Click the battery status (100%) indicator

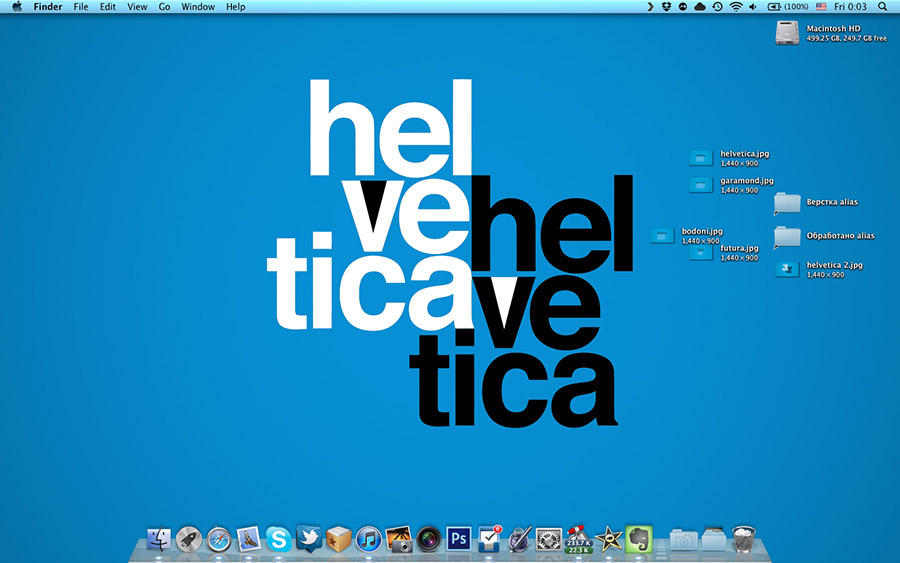pyautogui.click(x=788, y=7)
